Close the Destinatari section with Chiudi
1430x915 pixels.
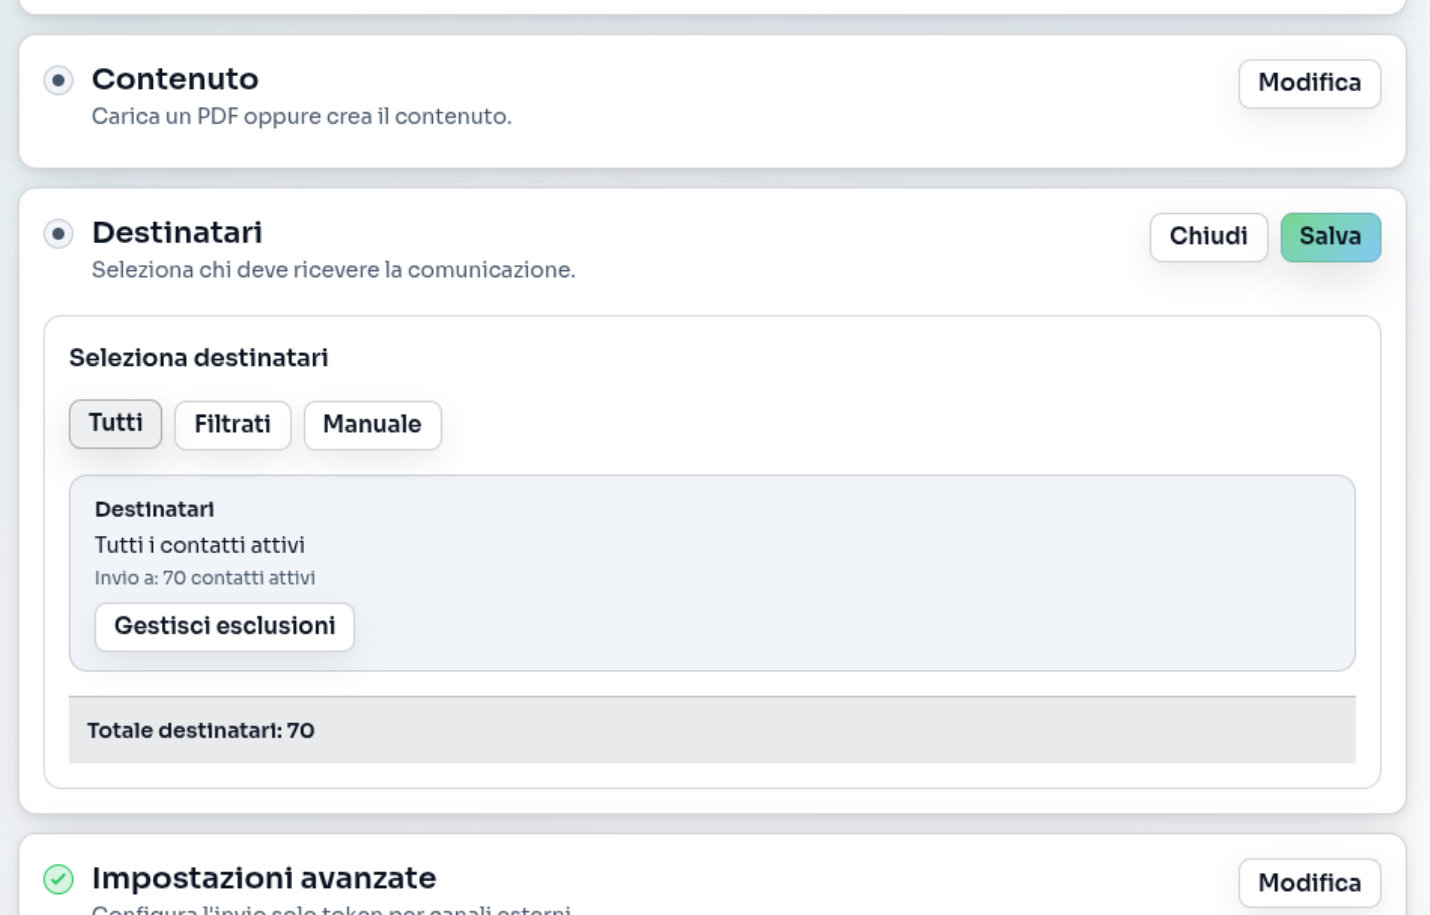[x=1208, y=237]
